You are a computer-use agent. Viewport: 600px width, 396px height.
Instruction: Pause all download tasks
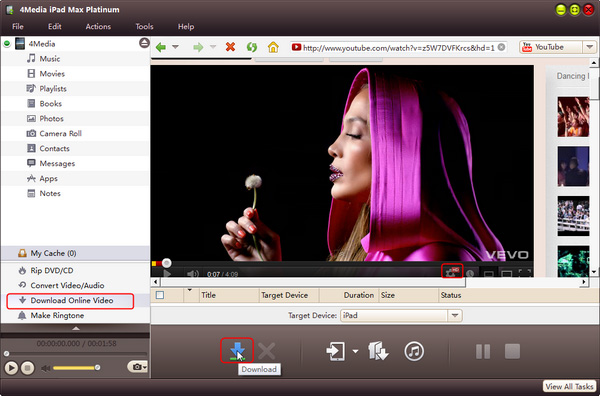click(483, 351)
